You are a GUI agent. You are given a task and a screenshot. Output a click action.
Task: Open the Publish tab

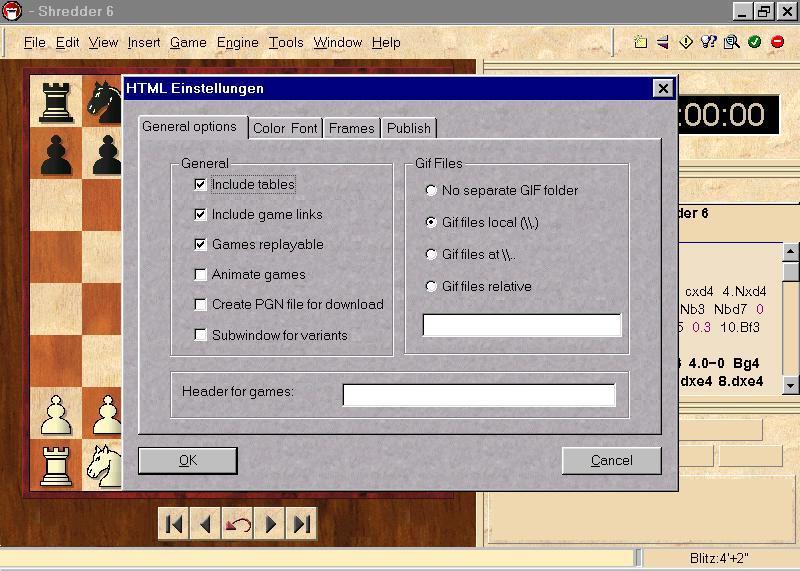[x=408, y=128]
